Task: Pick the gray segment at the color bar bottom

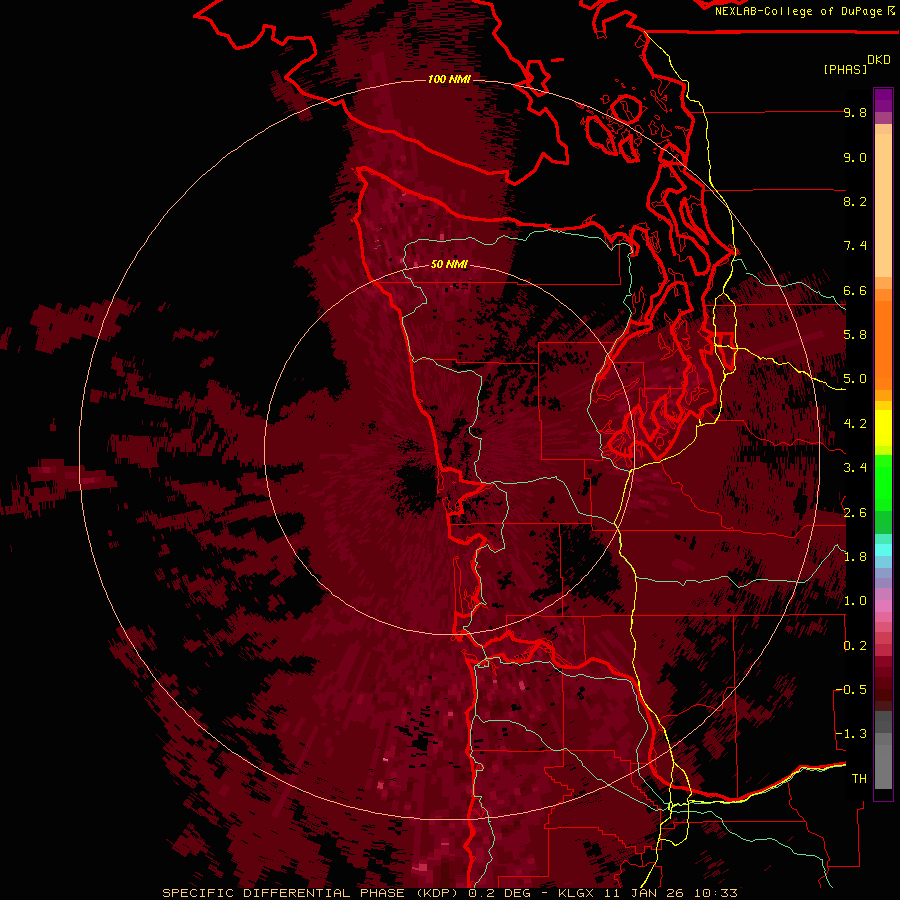Action: pos(883,766)
